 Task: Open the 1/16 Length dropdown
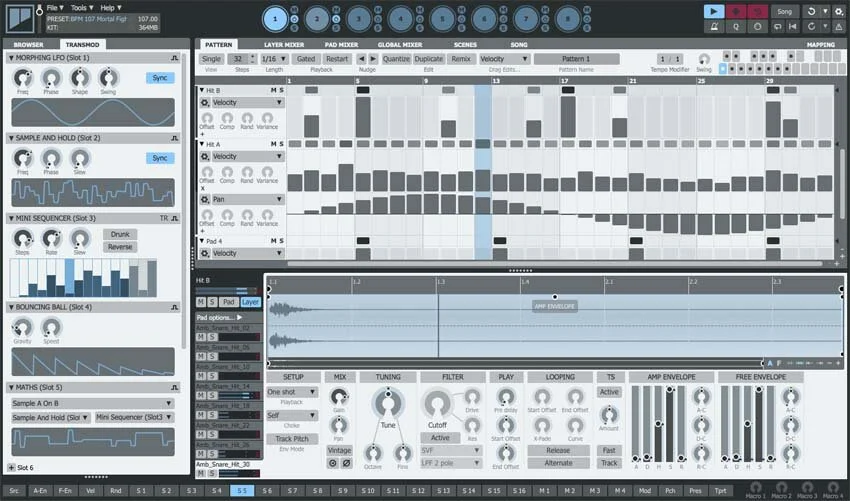[x=274, y=59]
